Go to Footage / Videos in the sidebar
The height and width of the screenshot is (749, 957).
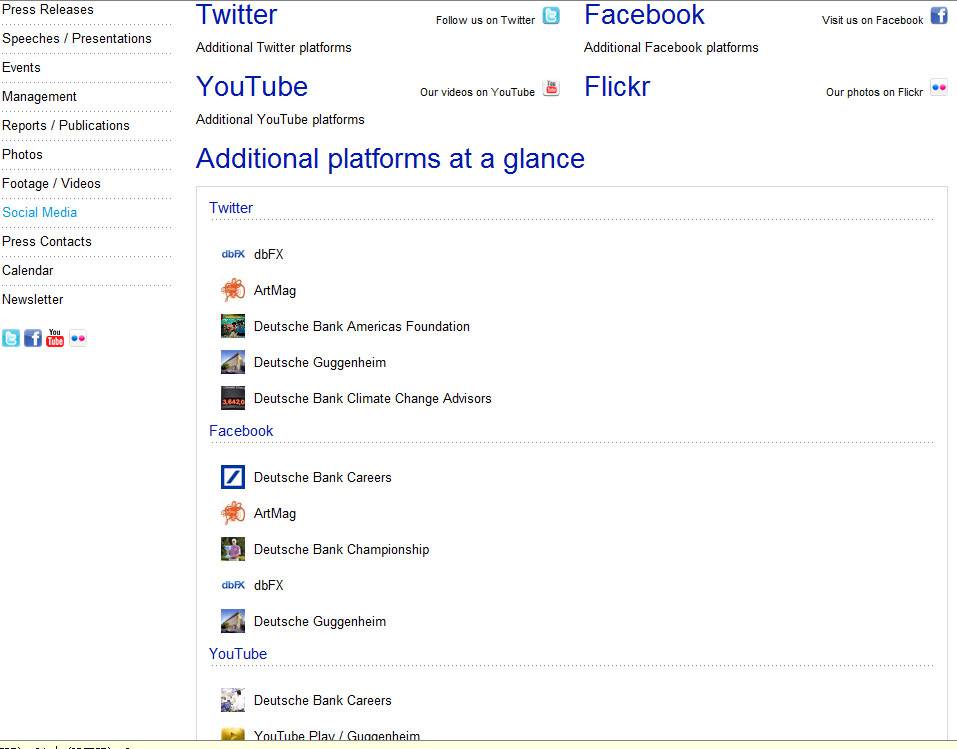click(51, 183)
